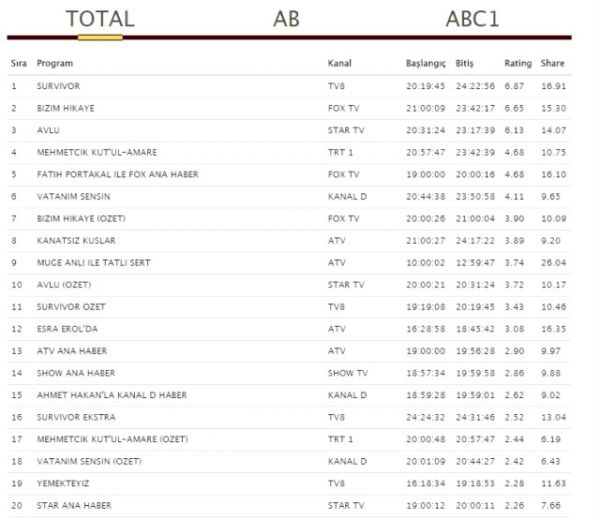Select the YEMEKTEYIZ program

63,484
